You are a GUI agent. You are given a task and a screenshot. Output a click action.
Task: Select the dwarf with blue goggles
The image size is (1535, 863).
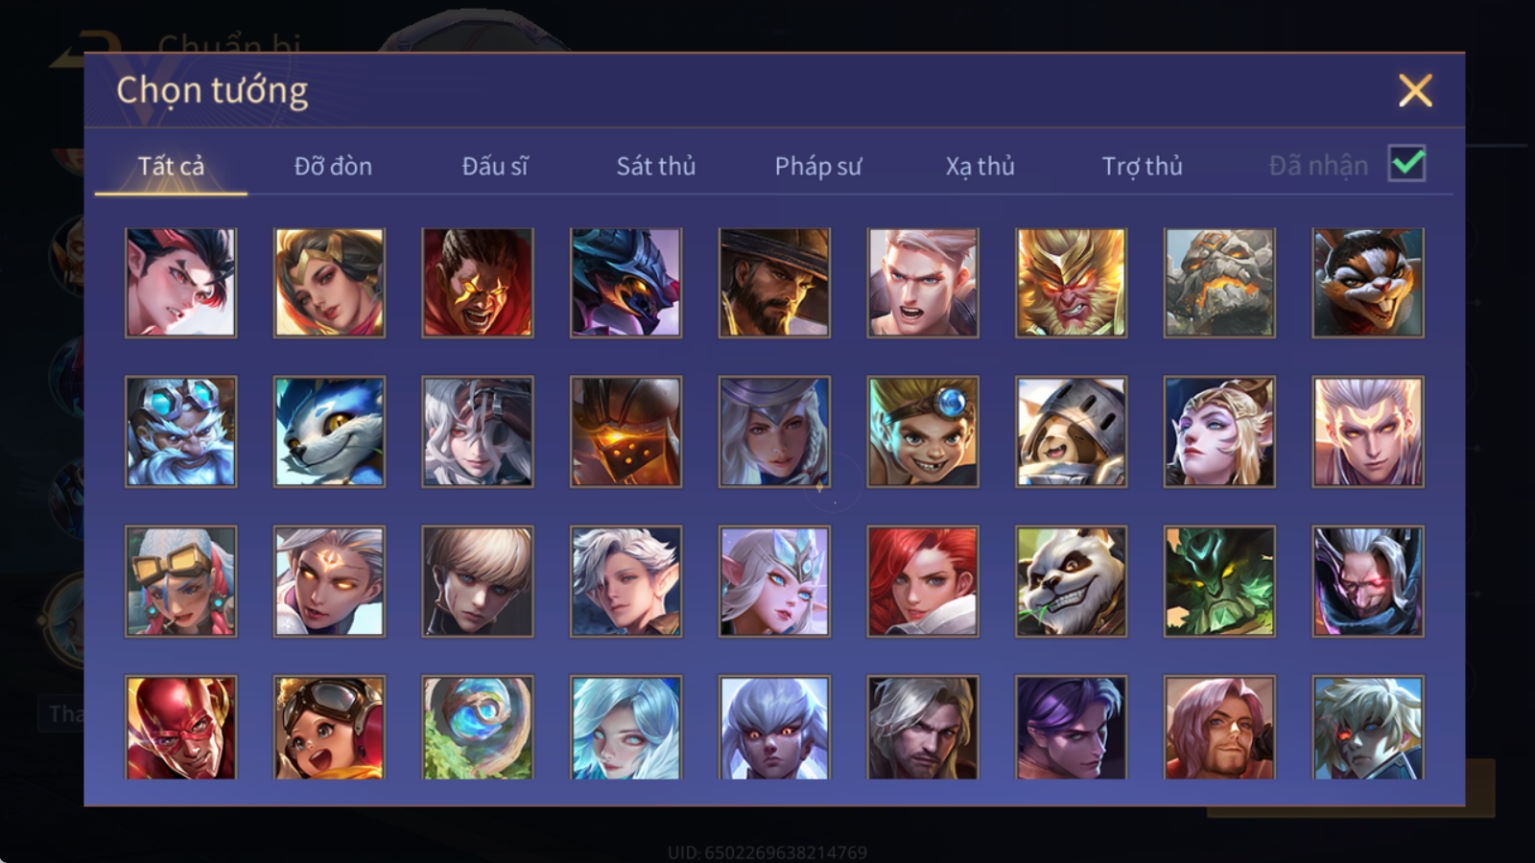point(181,432)
